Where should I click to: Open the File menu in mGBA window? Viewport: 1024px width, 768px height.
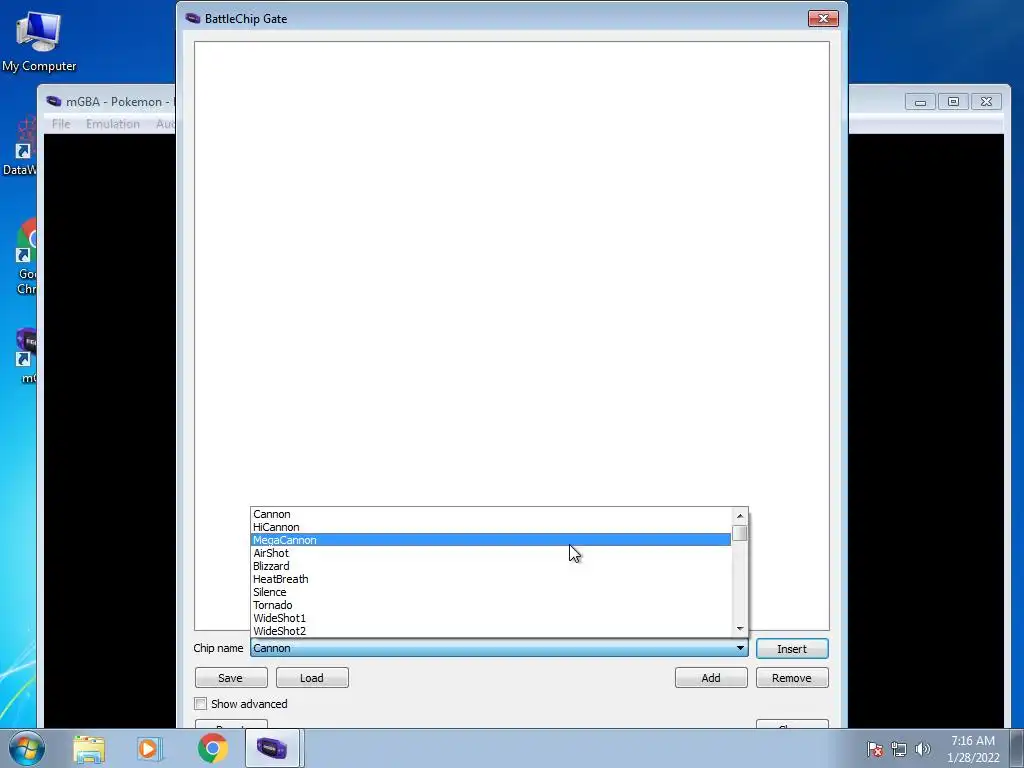pos(61,123)
